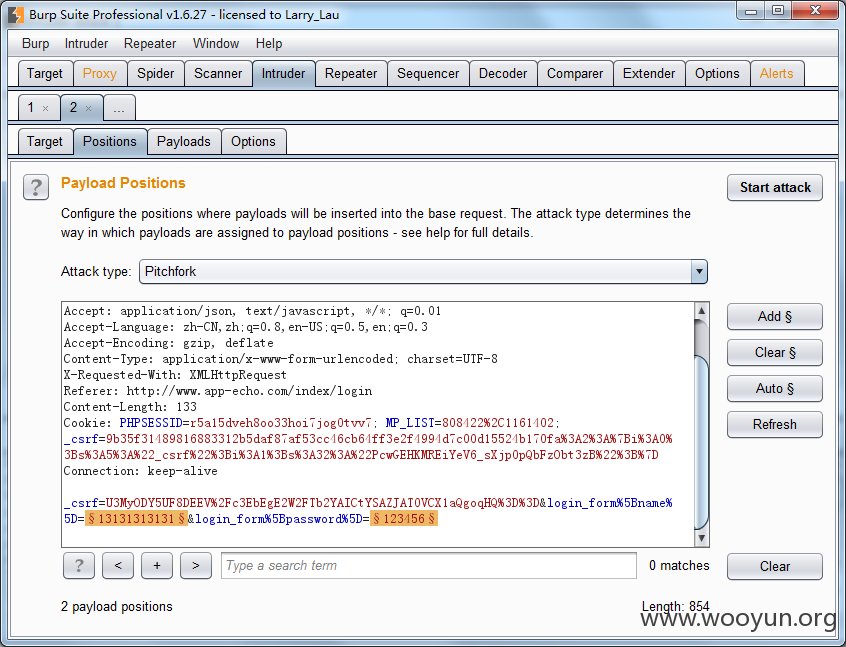
Task: Switch to the Decoder tab
Action: [x=503, y=73]
